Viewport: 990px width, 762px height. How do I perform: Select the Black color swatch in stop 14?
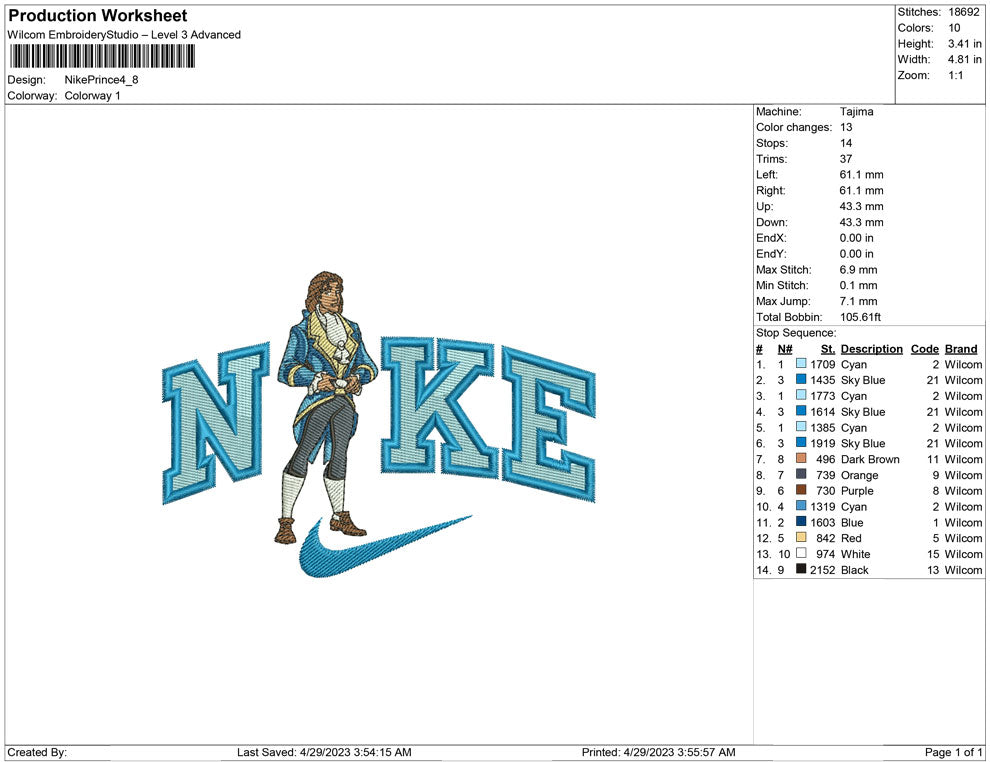coord(801,569)
